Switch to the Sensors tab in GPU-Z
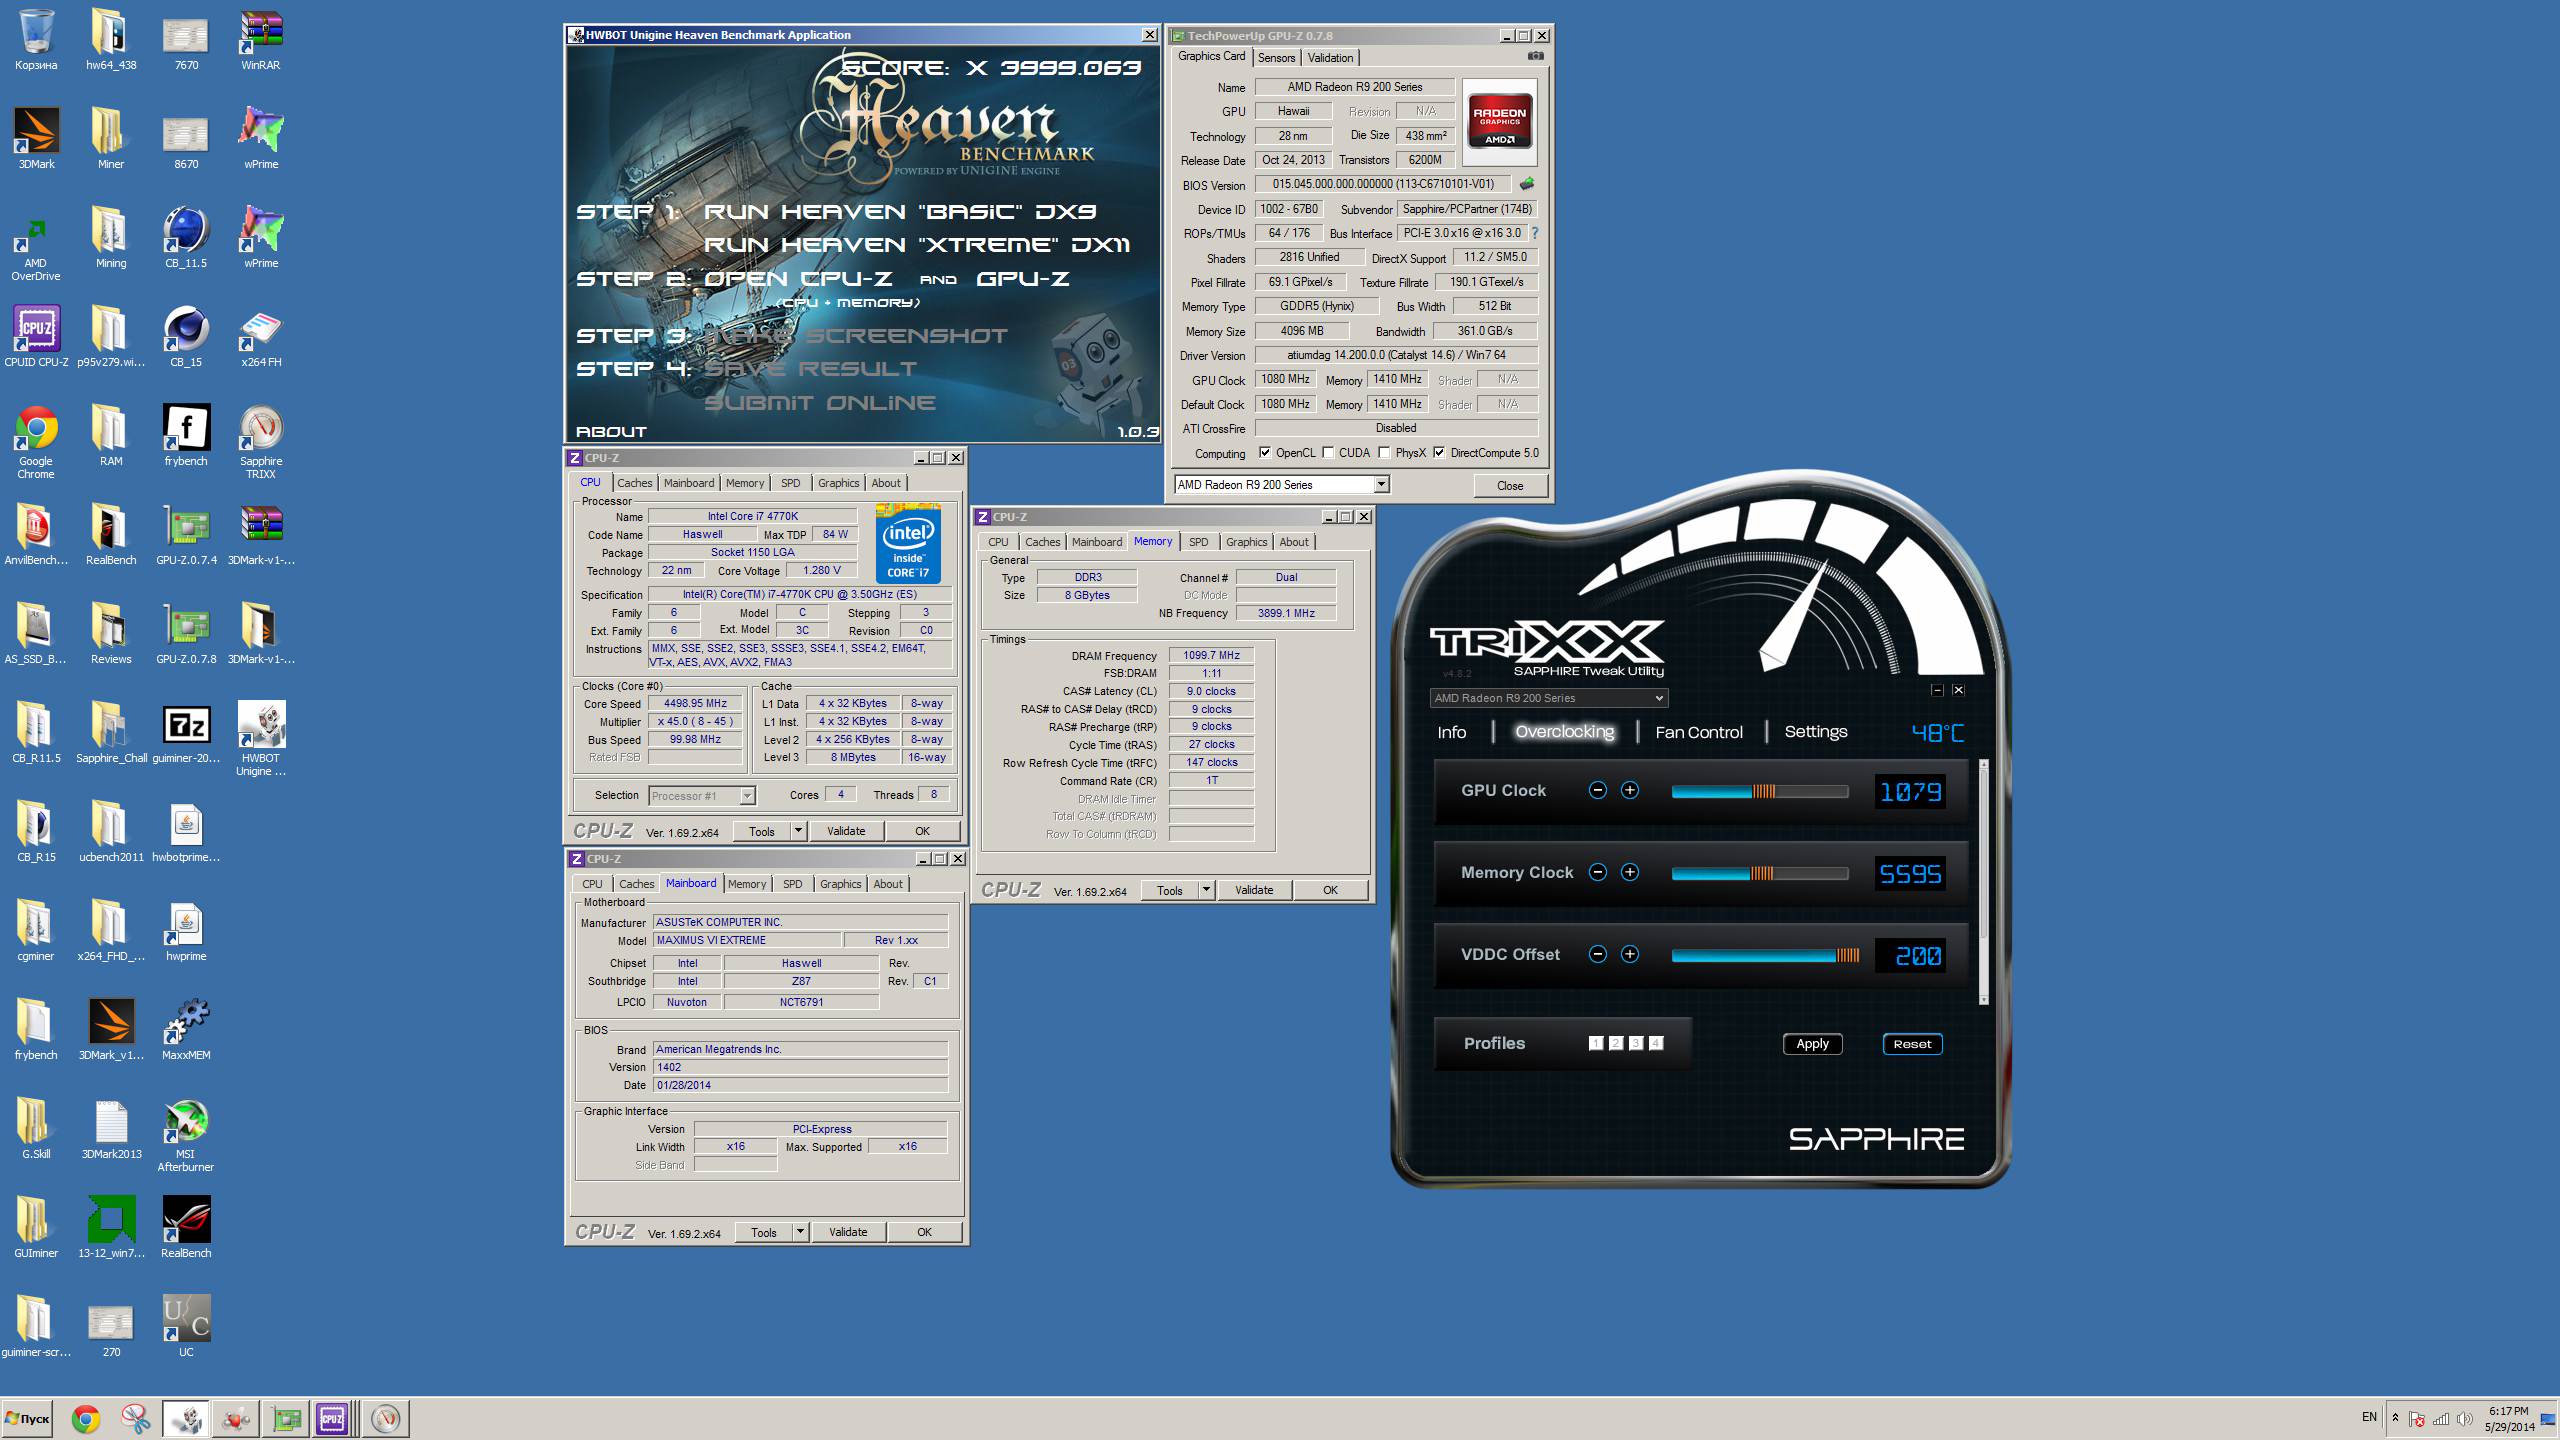The image size is (2560, 1440). pyautogui.click(x=1276, y=58)
